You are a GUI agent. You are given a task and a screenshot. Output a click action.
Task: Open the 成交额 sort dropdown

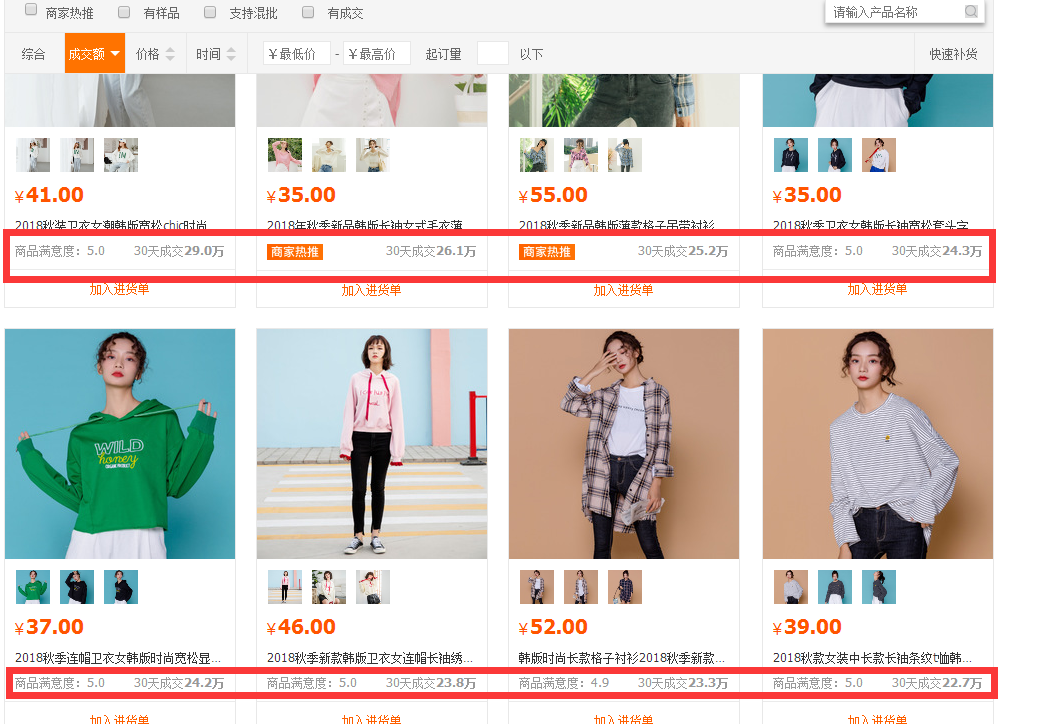(x=95, y=54)
